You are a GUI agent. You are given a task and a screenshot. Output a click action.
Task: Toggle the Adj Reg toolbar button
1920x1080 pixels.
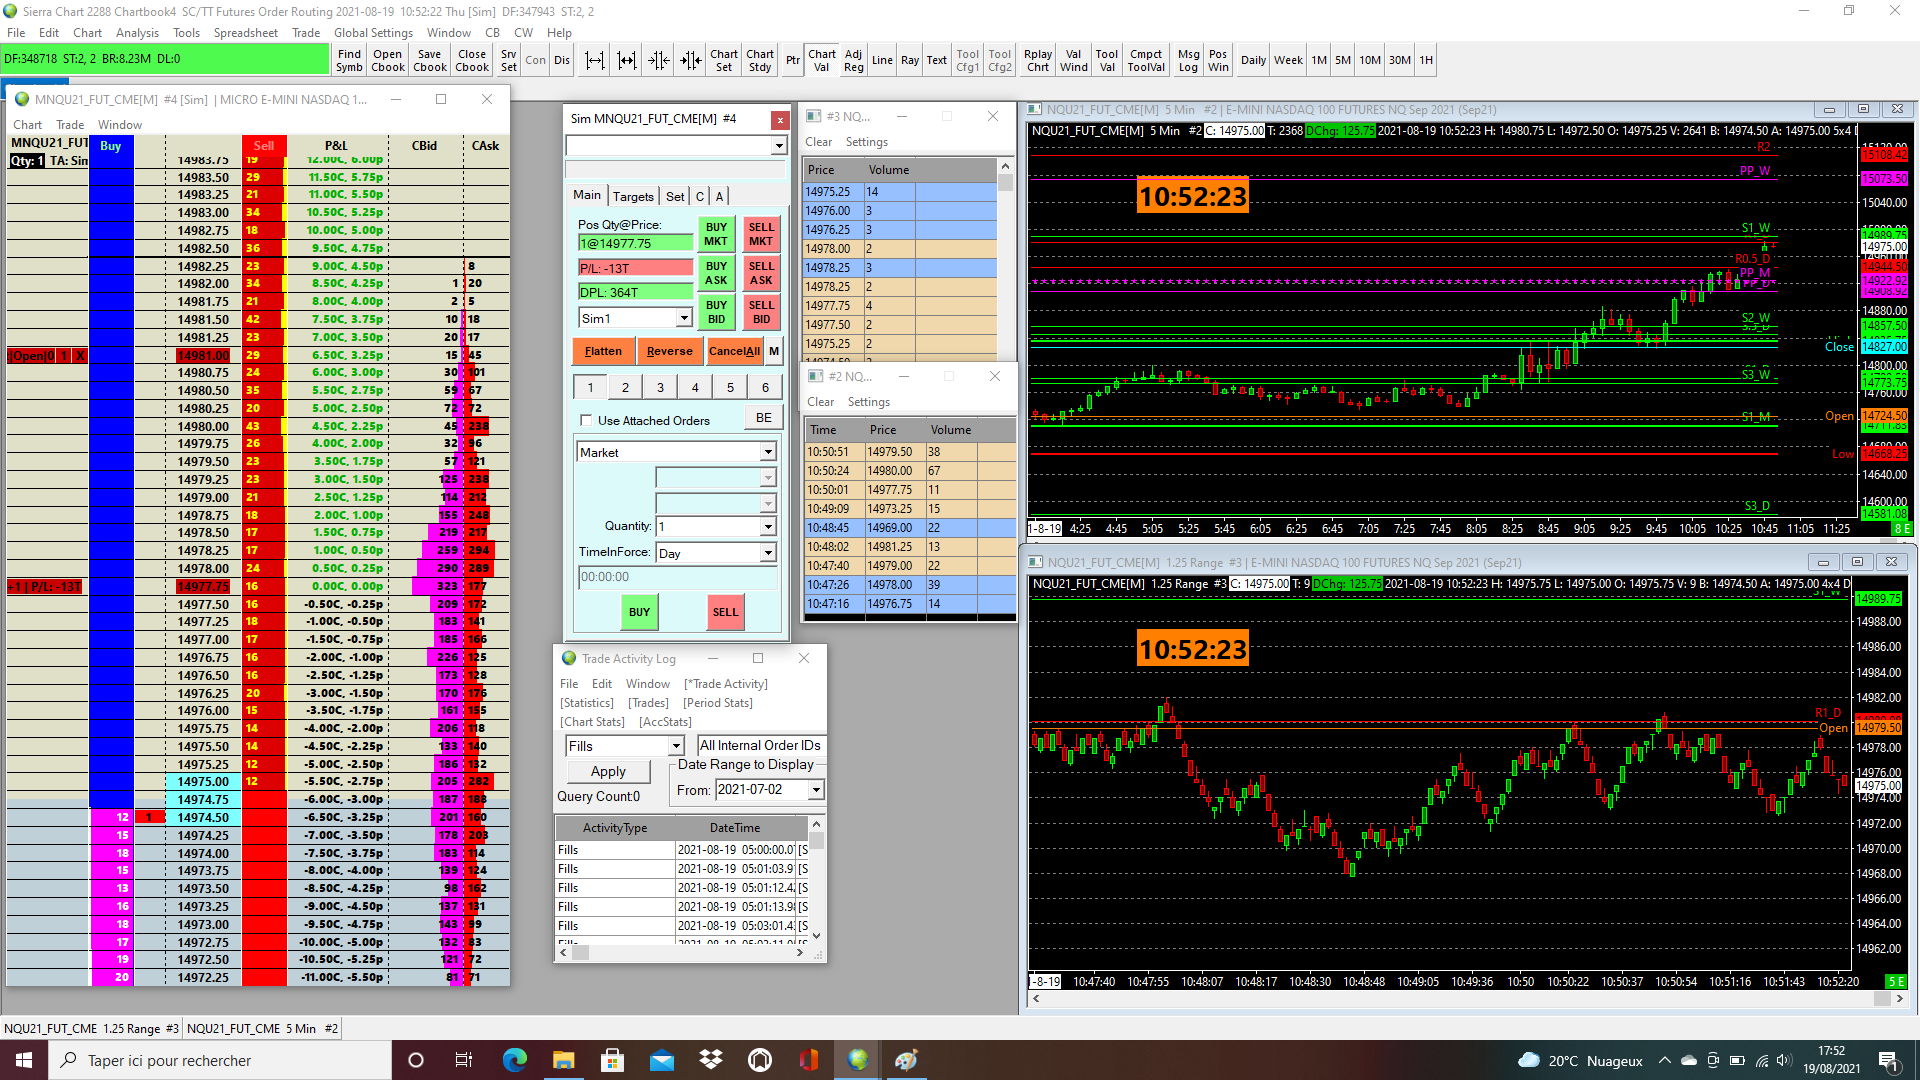853,60
